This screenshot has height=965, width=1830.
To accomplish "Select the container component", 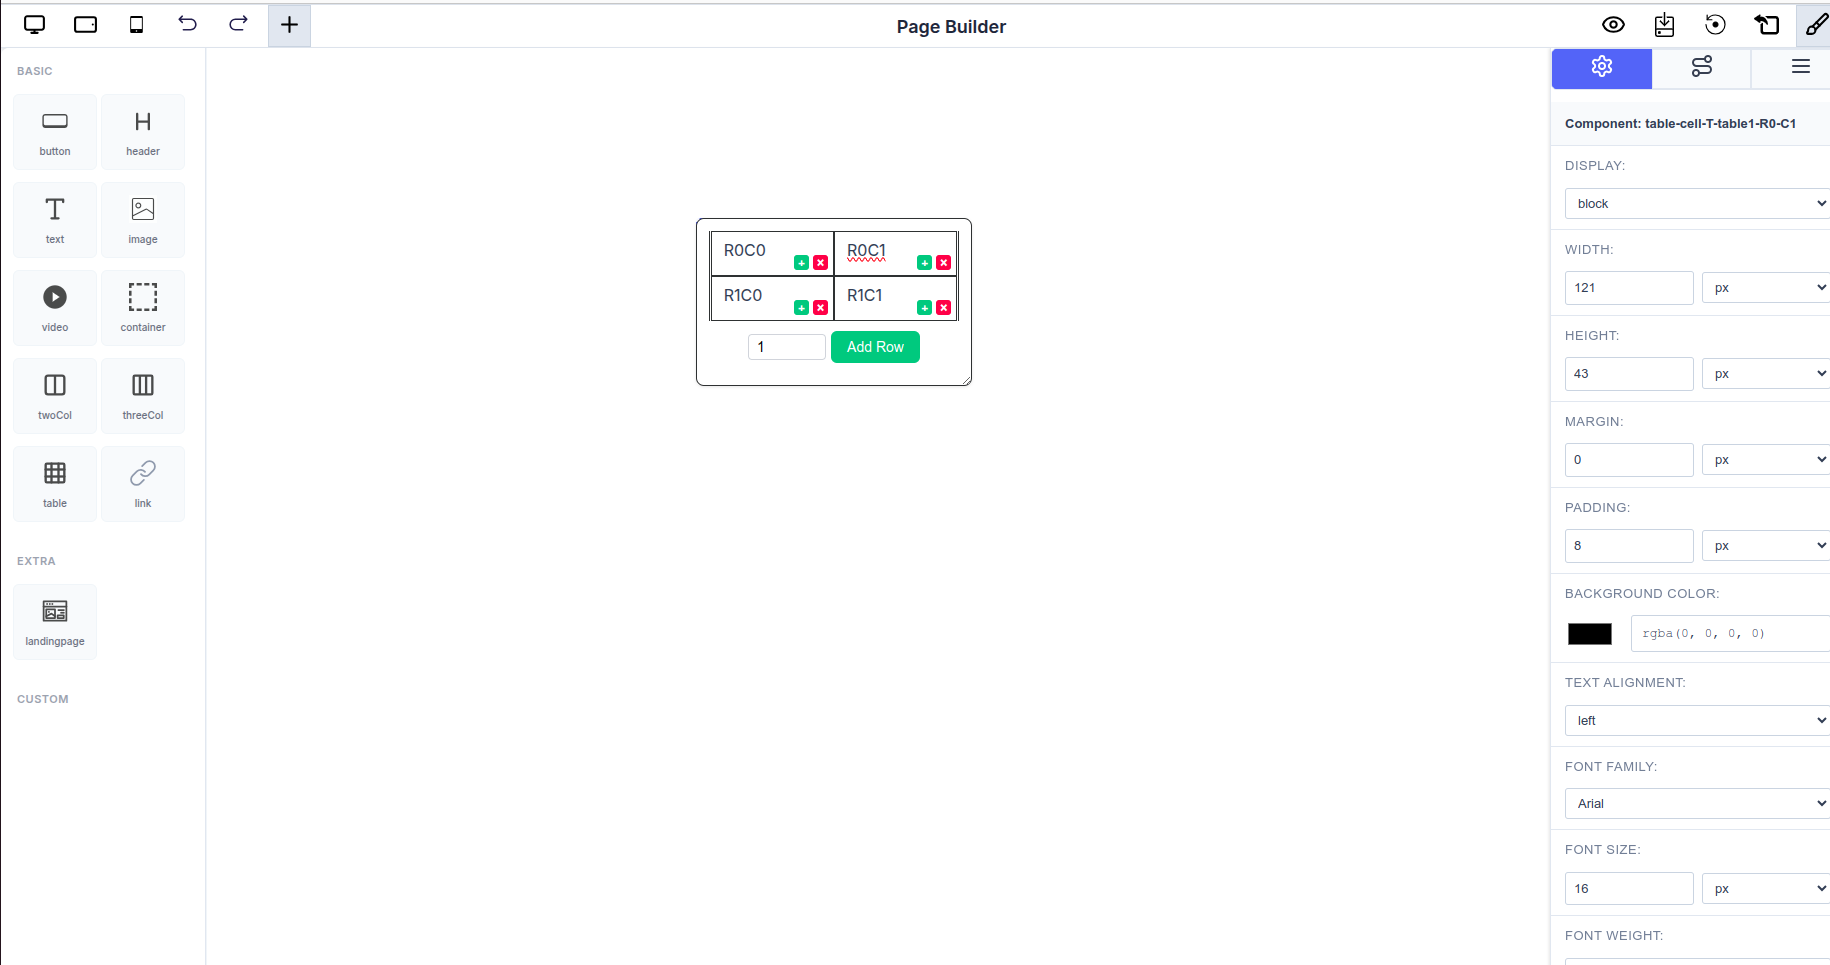I will (x=143, y=307).
